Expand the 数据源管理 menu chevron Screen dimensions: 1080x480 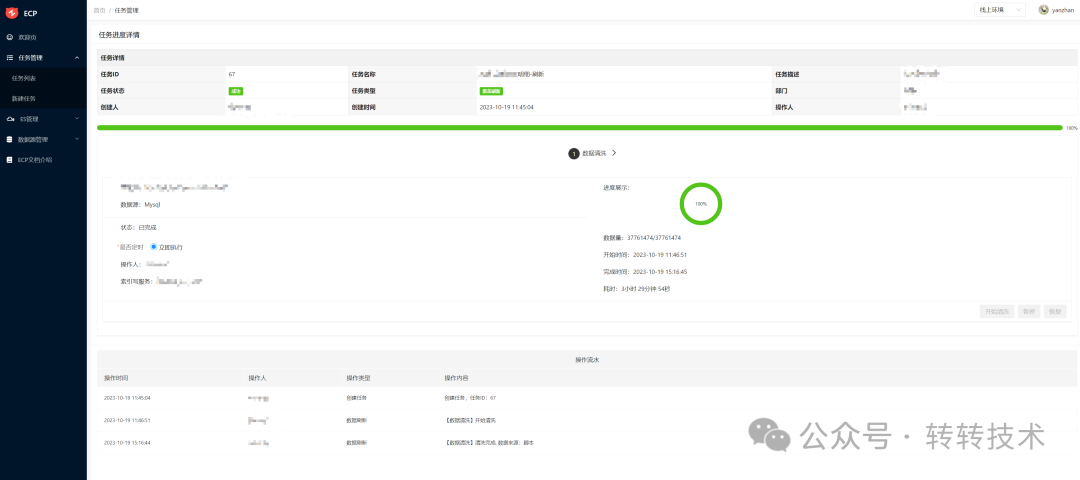(x=76, y=139)
